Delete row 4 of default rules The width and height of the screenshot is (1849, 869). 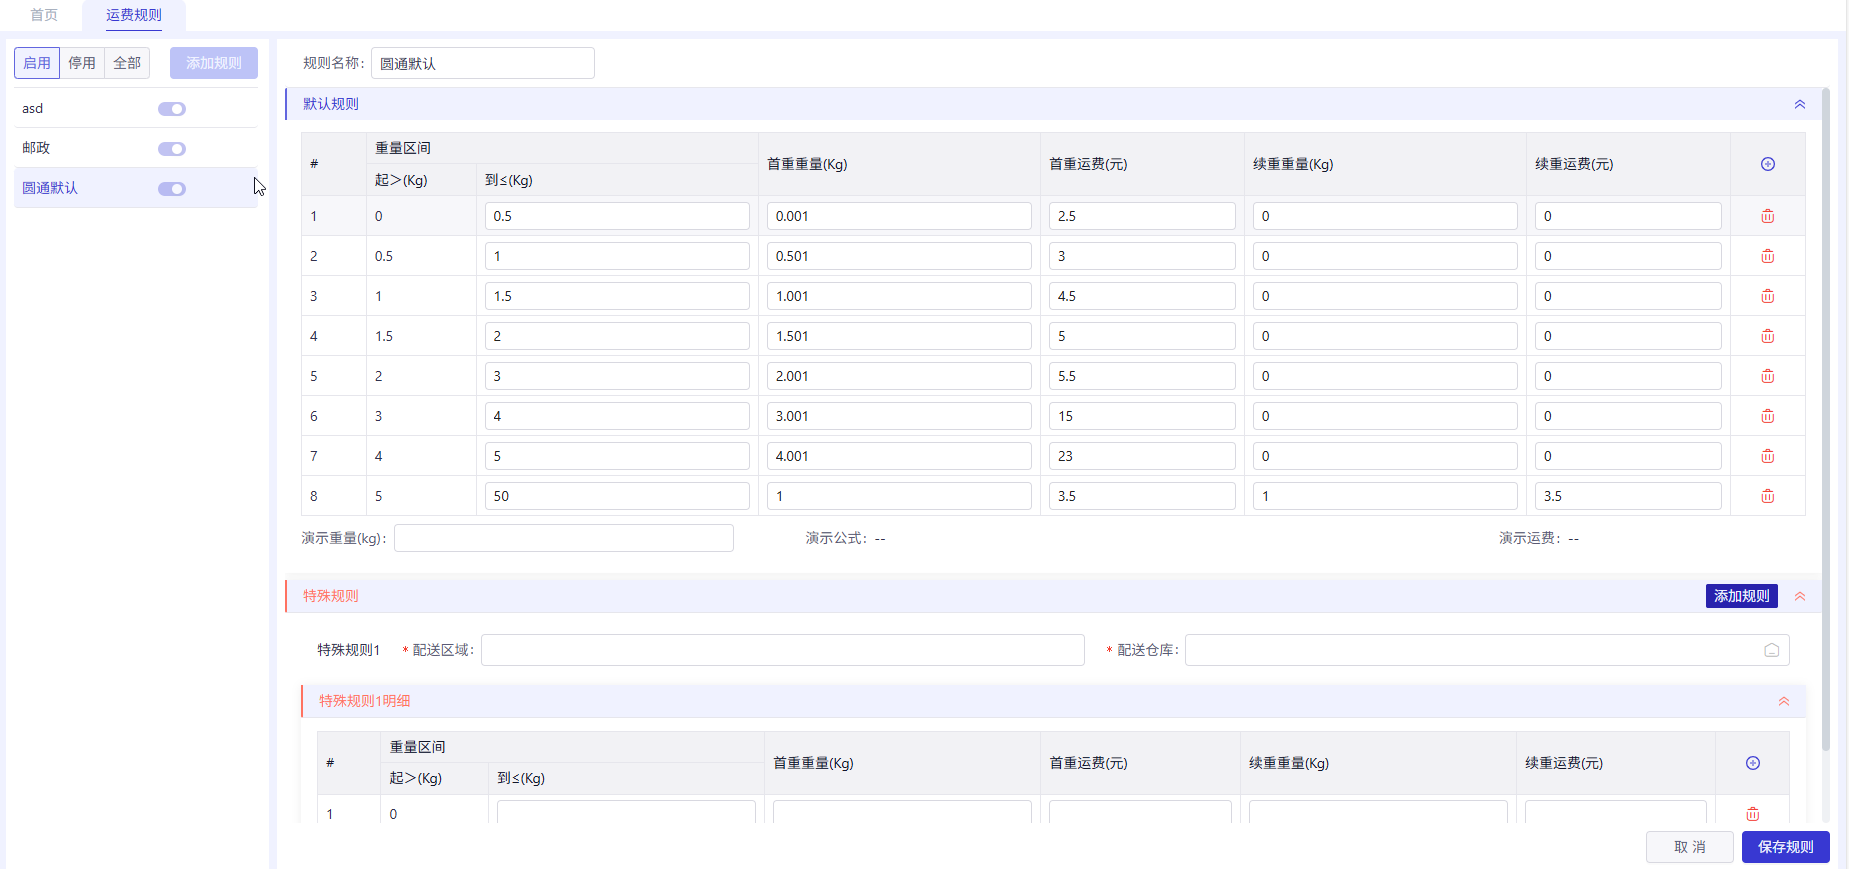[1767, 336]
